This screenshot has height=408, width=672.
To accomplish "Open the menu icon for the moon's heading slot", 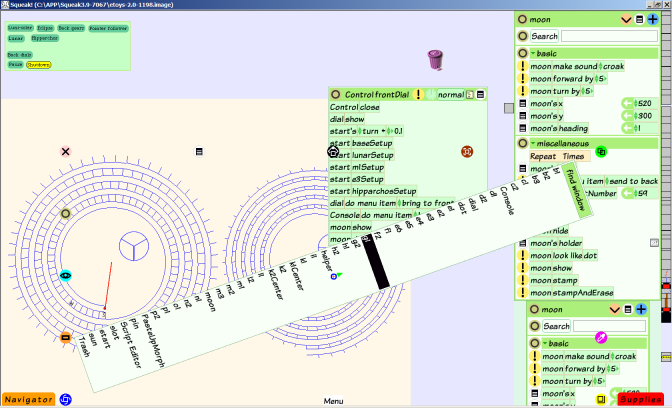I will tap(522, 128).
